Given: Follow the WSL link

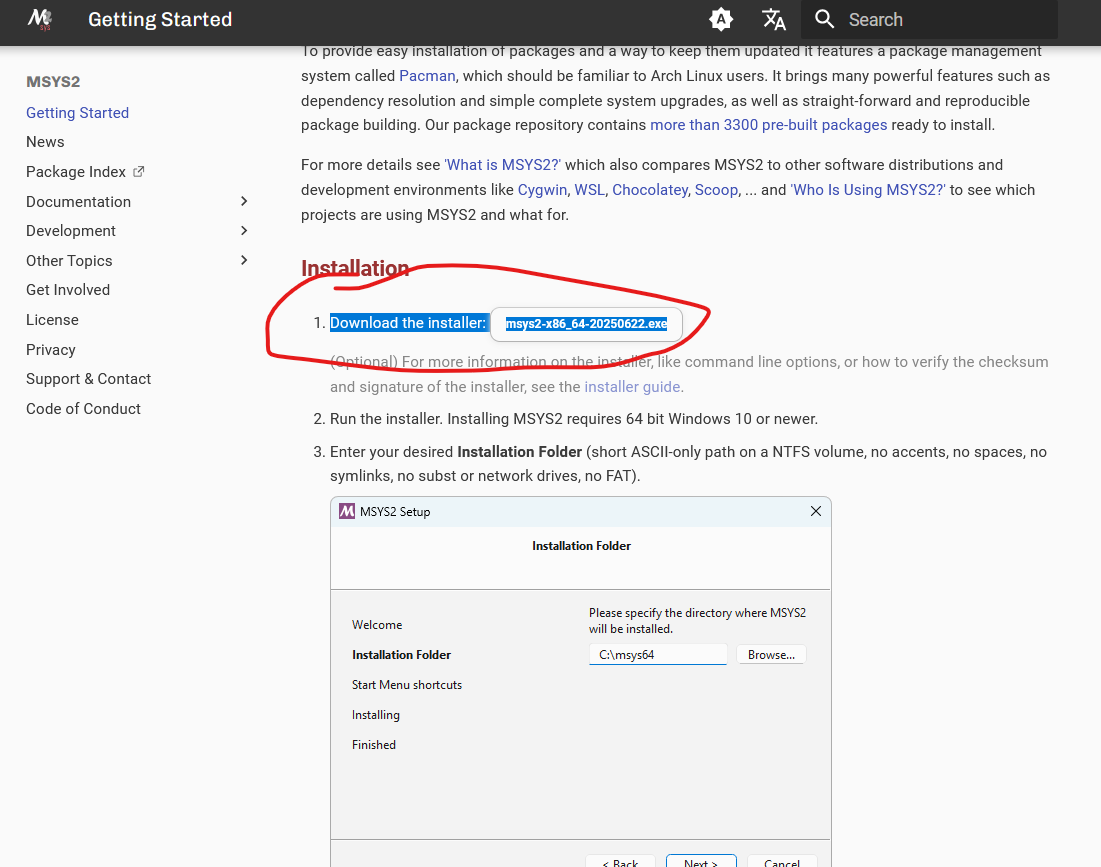Looking at the screenshot, I should (x=589, y=190).
